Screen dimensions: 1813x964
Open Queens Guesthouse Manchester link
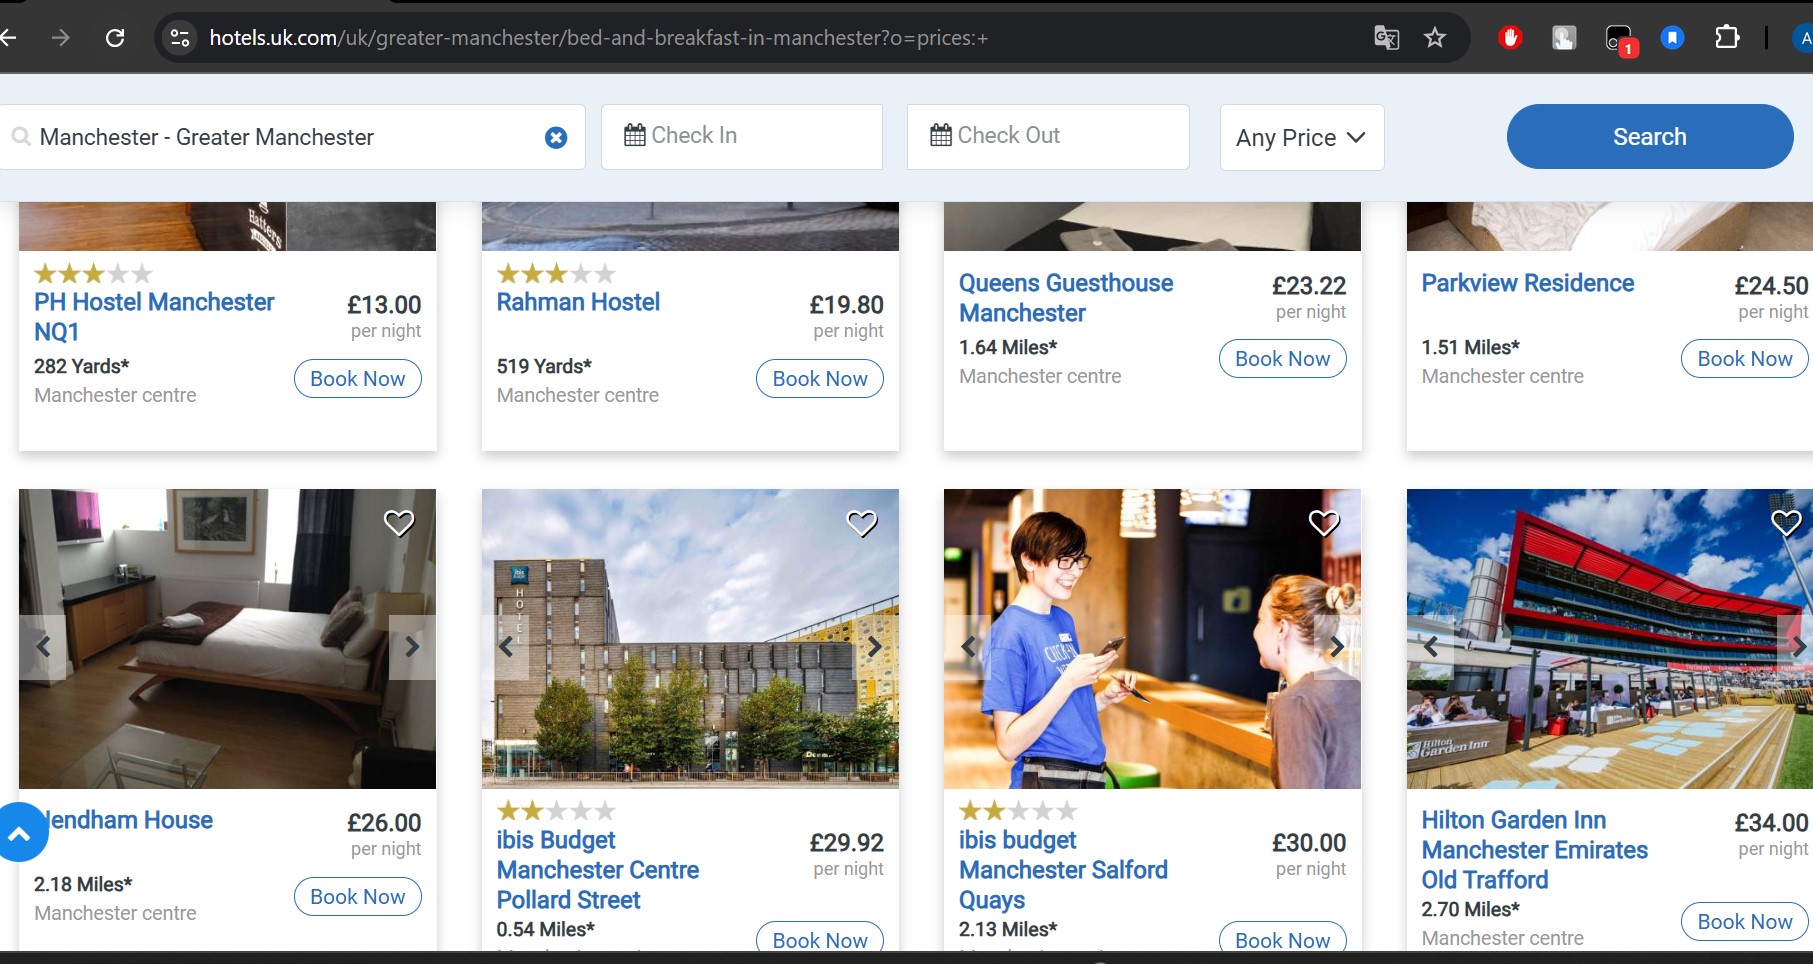coord(1066,298)
